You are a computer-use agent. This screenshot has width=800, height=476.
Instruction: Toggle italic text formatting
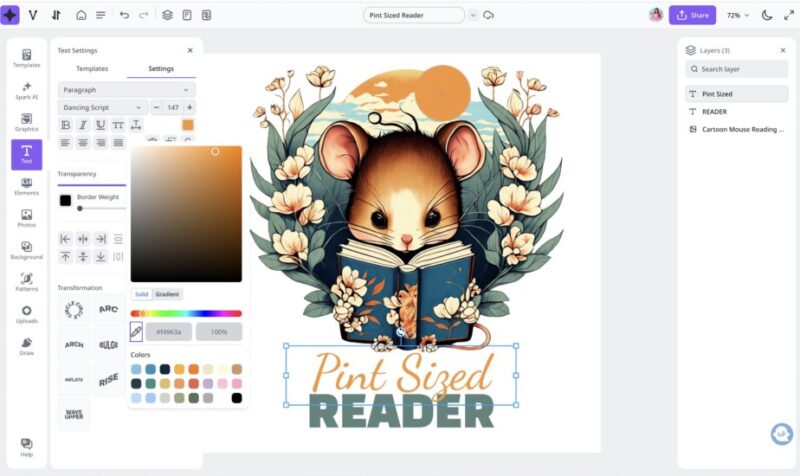pos(83,125)
